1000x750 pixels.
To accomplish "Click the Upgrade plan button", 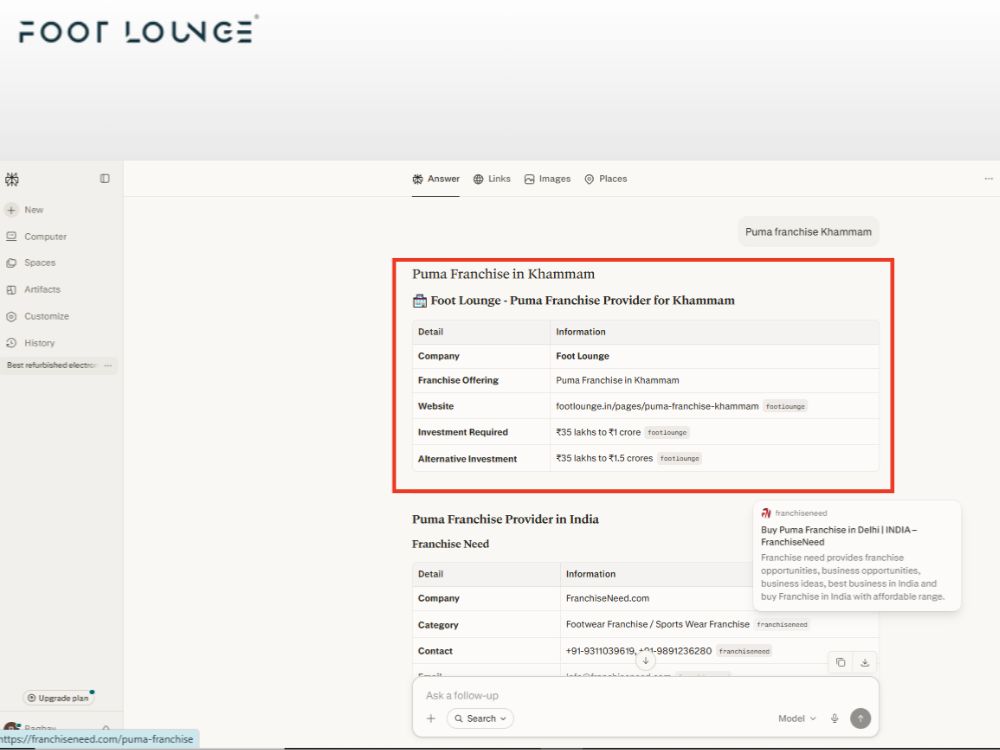I will click(58, 698).
